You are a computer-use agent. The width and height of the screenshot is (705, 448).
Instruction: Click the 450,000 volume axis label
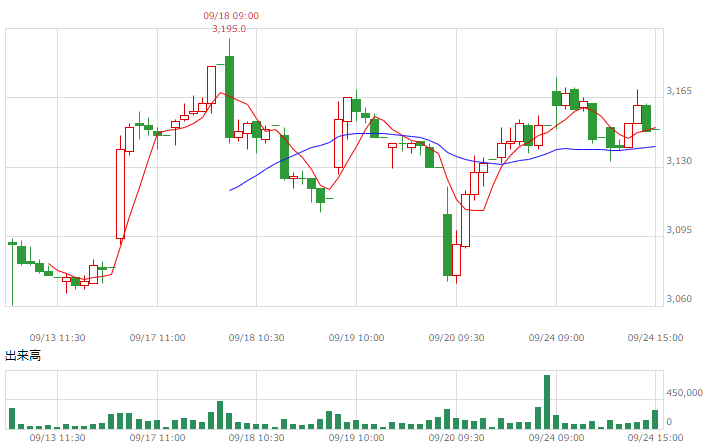(684, 393)
